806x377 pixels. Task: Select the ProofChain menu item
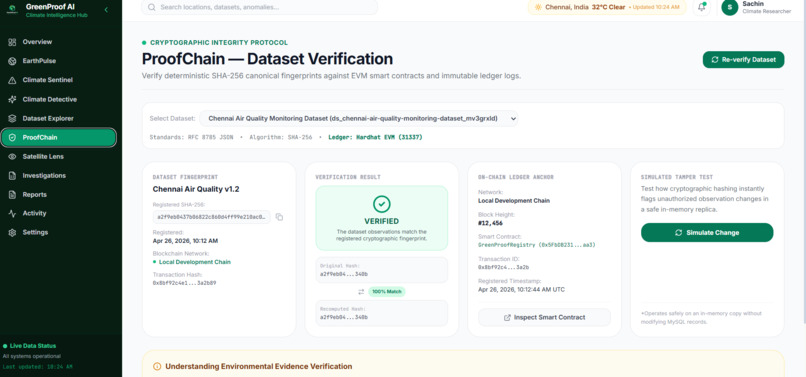click(59, 138)
